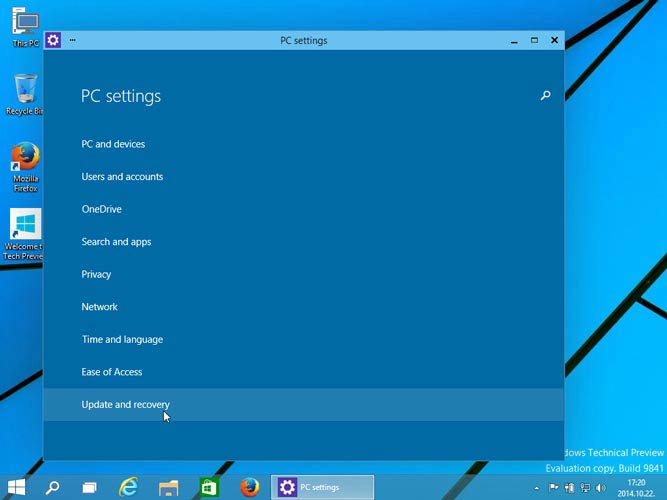Screen dimensions: 667x500
Task: Open File Explorer from taskbar
Action: [168, 488]
